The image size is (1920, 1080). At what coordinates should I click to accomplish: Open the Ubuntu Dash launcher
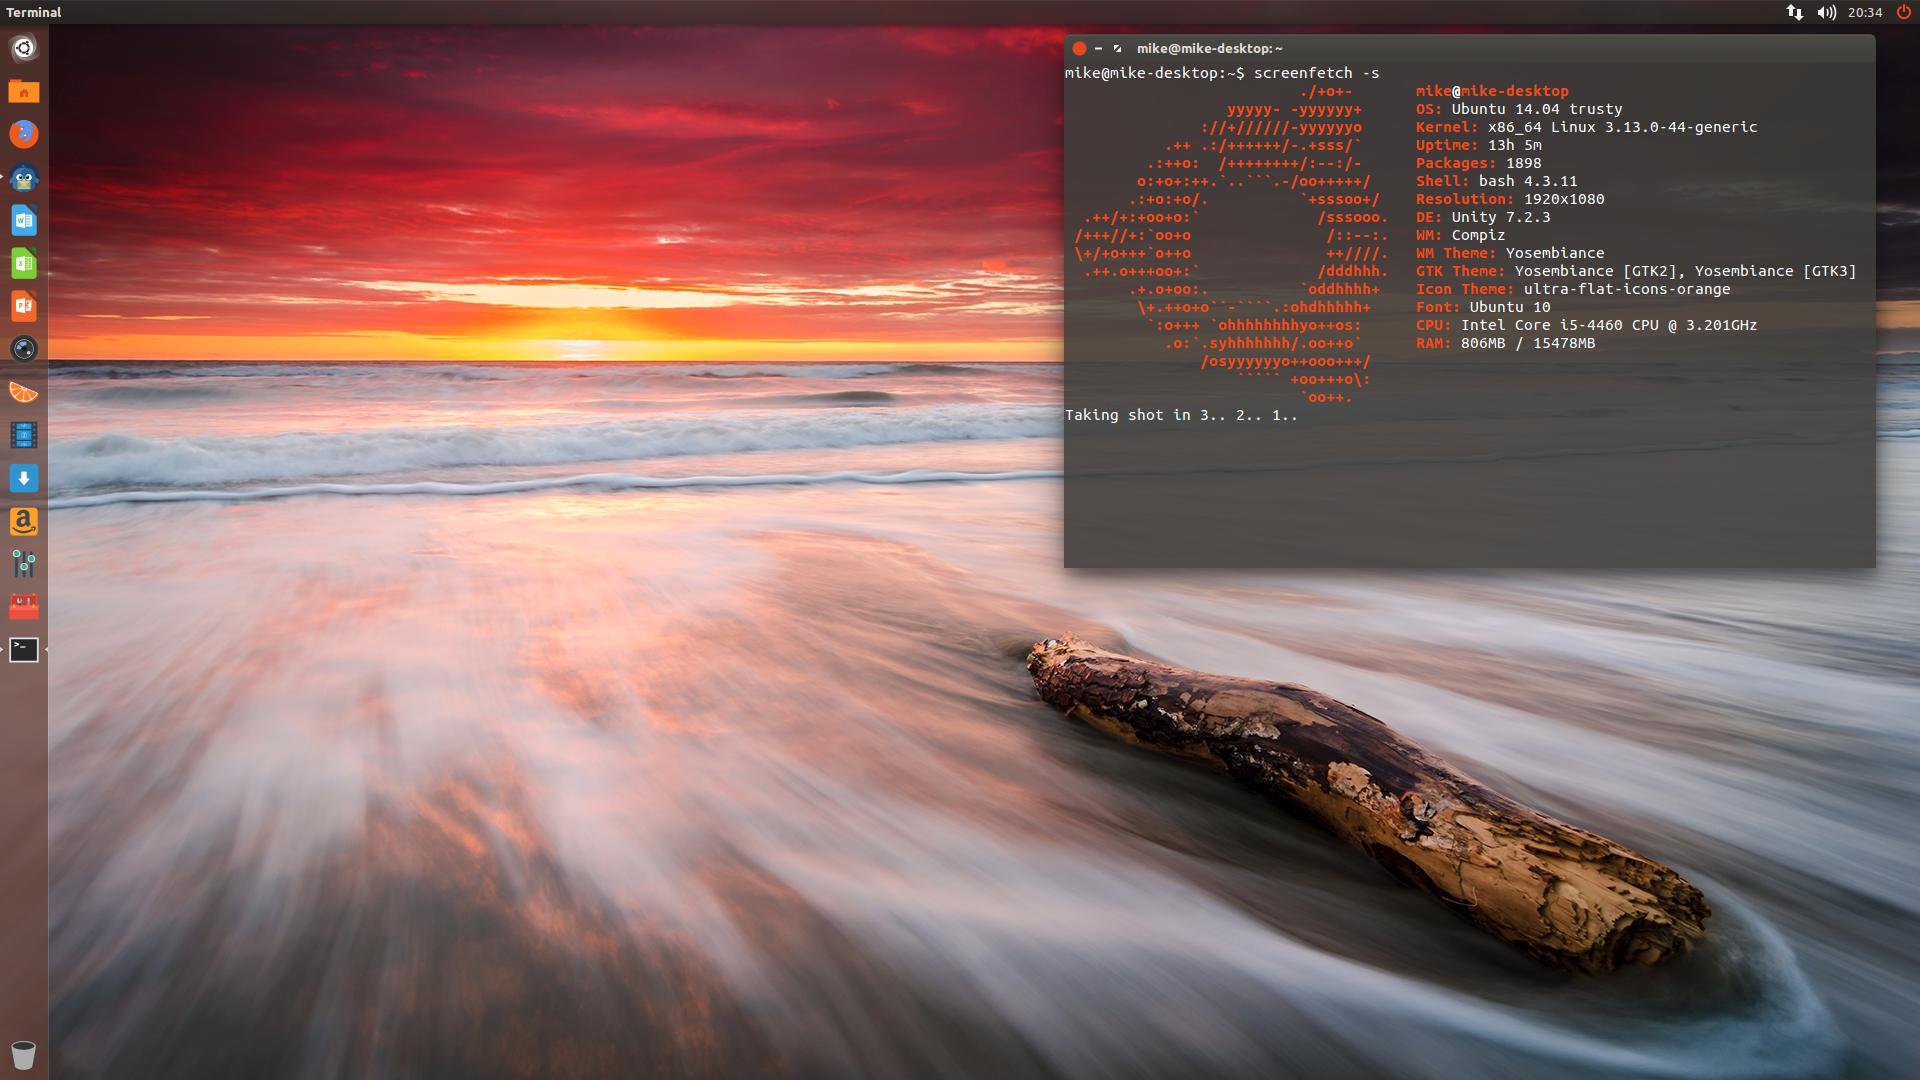pos(24,48)
